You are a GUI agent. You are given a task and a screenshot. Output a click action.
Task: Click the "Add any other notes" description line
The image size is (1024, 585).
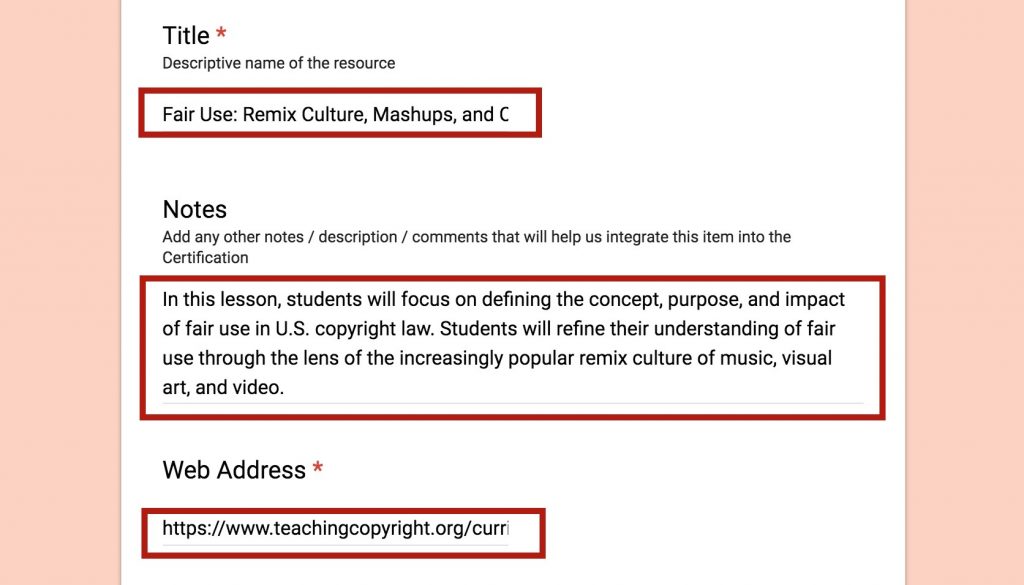pos(477,236)
